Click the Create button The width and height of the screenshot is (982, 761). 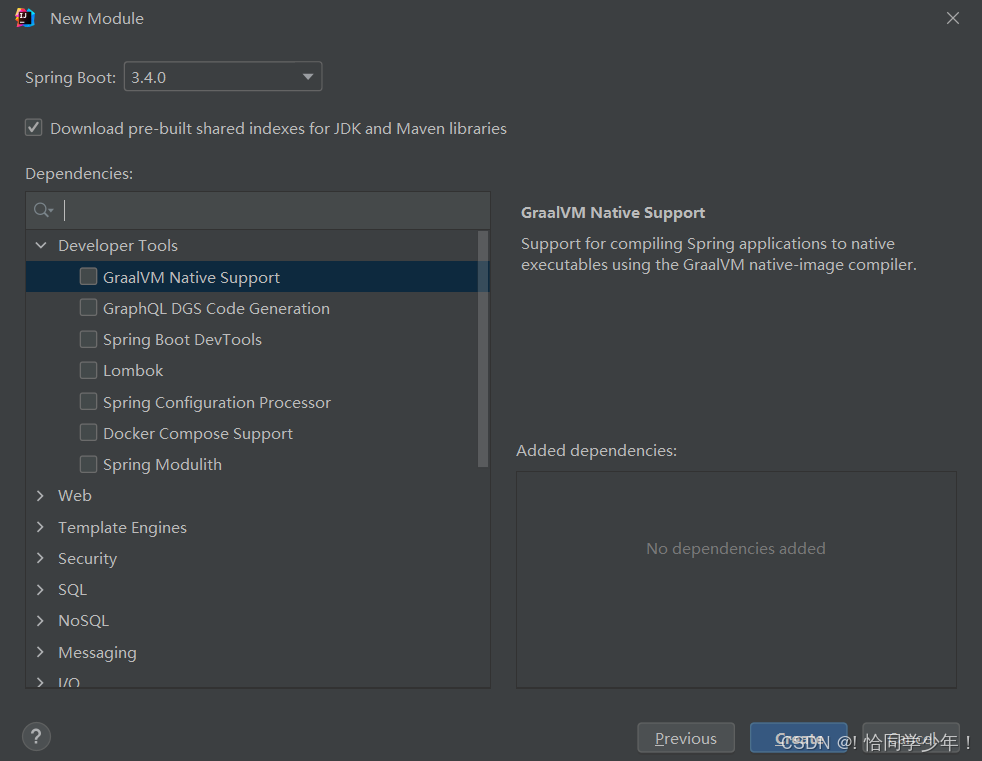tap(799, 738)
